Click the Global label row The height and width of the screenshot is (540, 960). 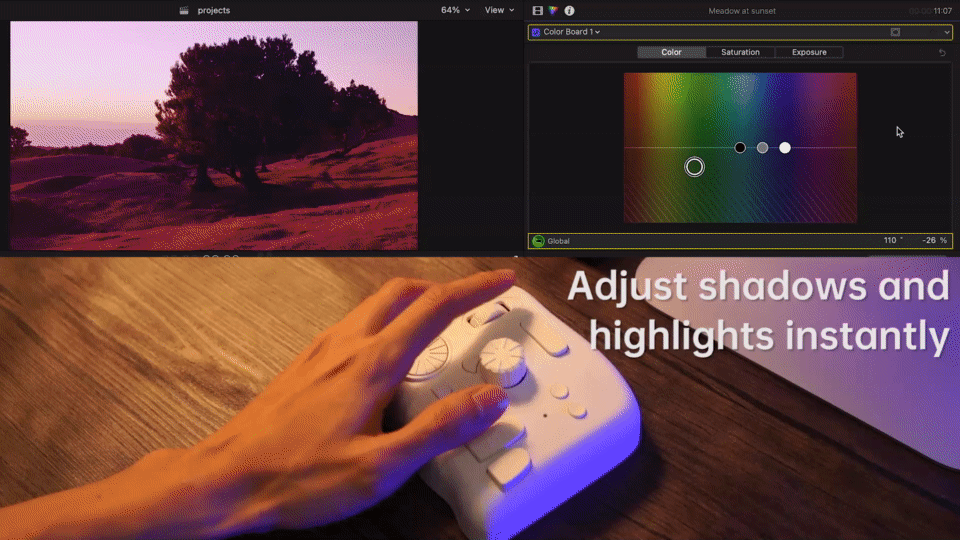point(740,241)
